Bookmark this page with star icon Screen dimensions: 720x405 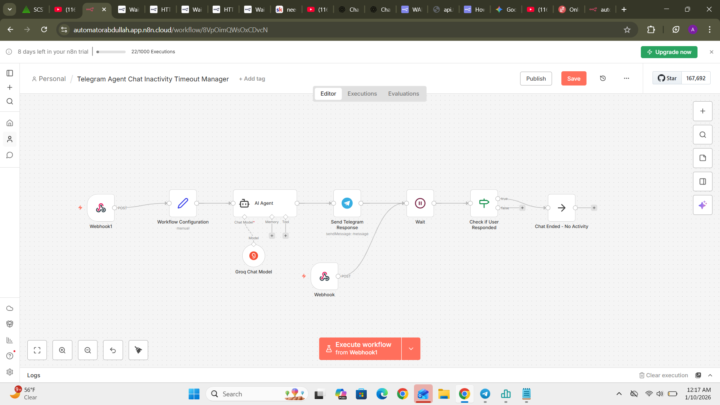627,30
